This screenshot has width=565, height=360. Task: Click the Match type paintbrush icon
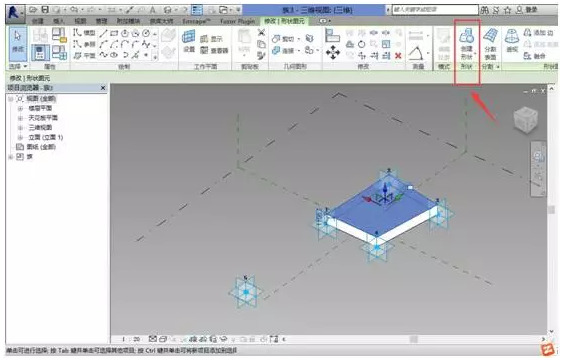262,55
